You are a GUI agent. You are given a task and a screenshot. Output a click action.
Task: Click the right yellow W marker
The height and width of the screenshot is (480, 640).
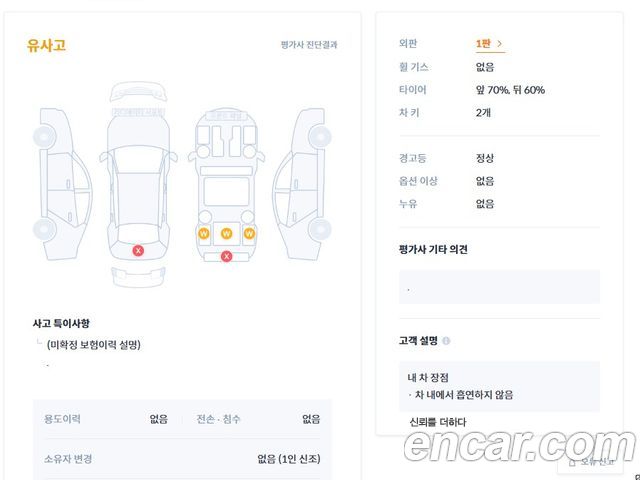coord(249,234)
